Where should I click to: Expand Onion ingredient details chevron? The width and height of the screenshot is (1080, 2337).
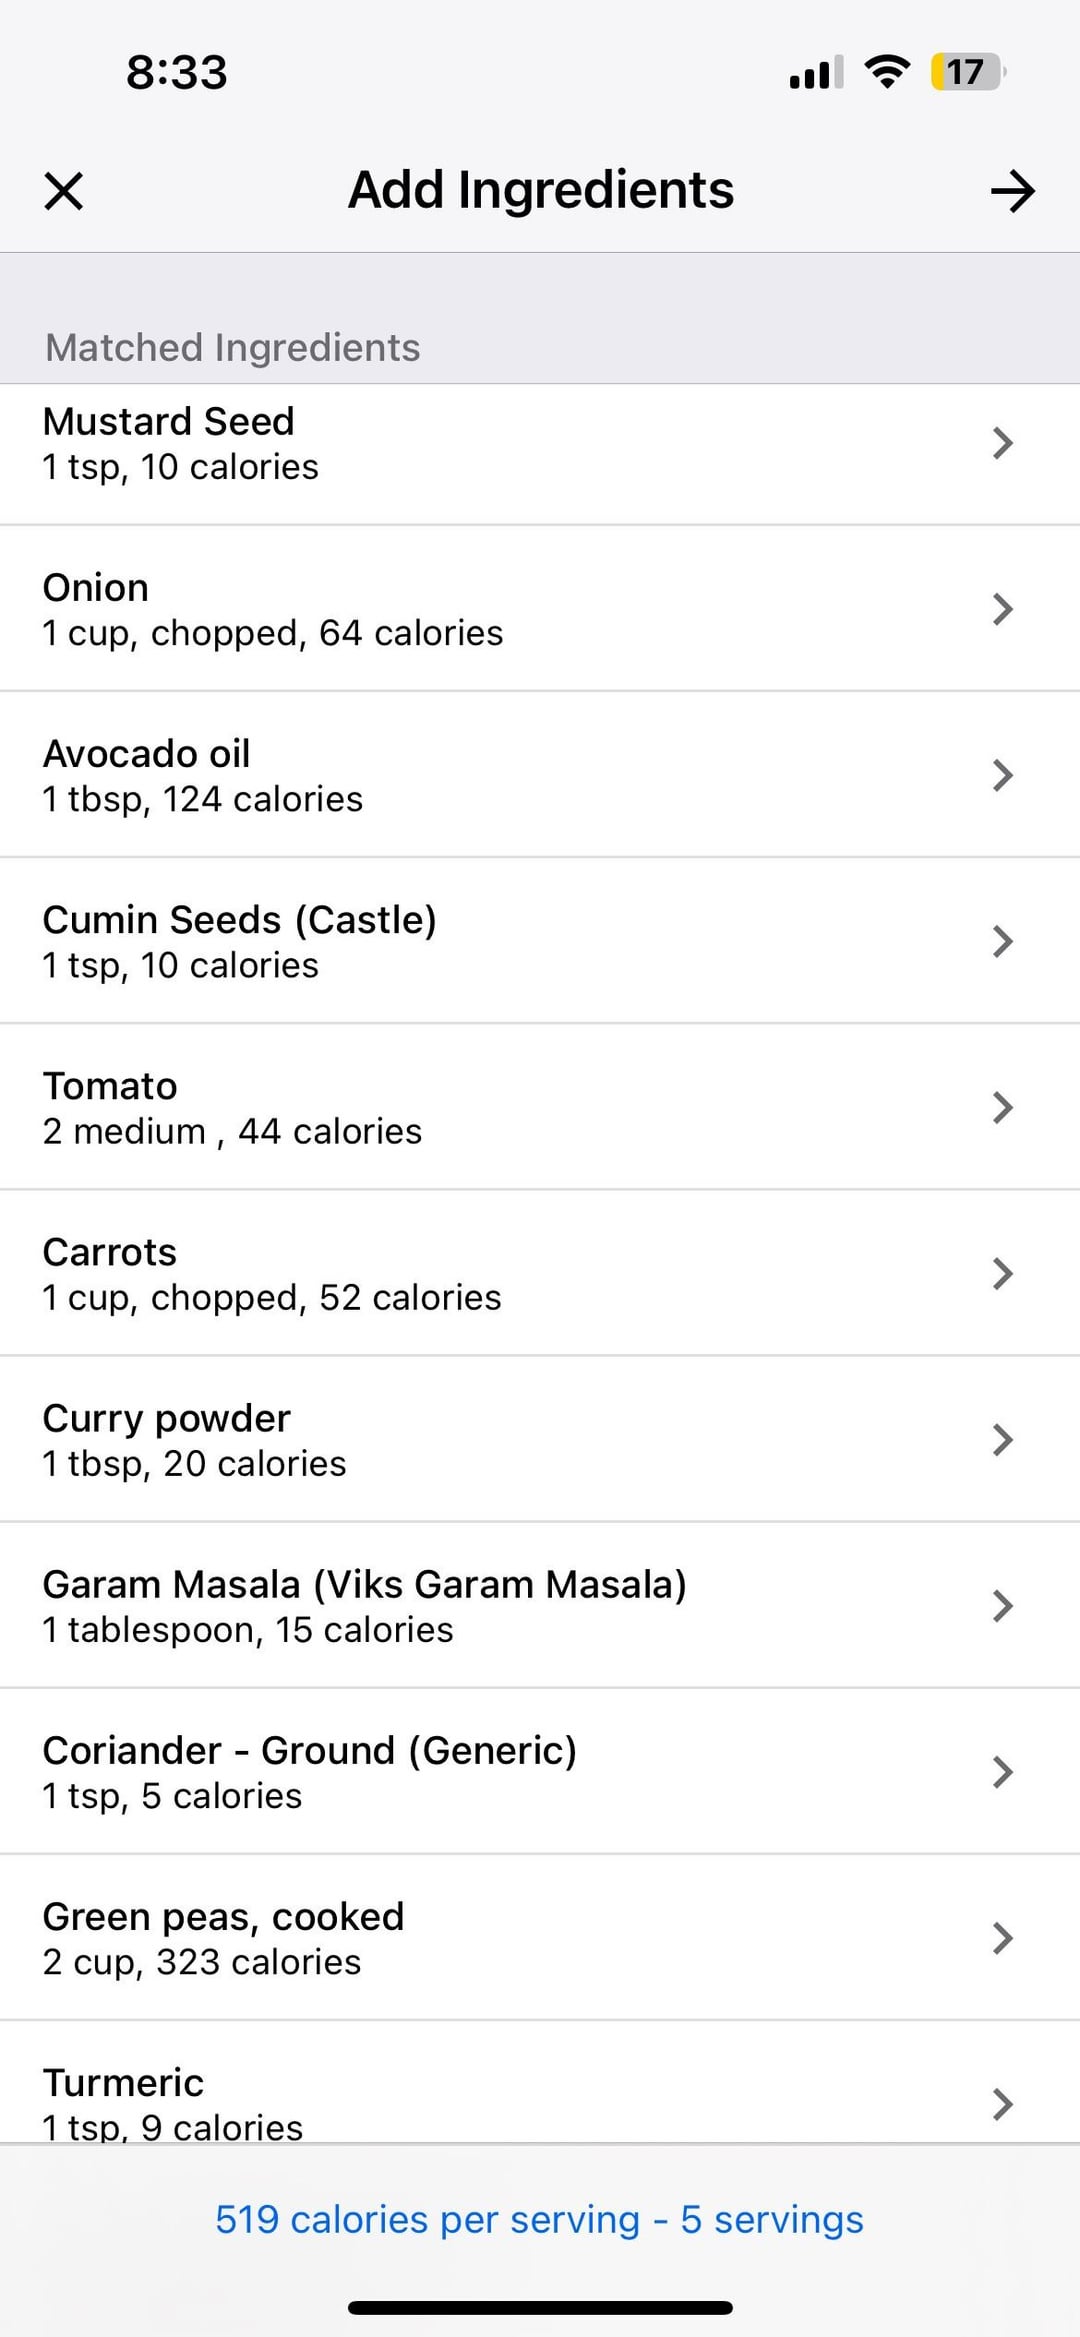click(x=1002, y=609)
